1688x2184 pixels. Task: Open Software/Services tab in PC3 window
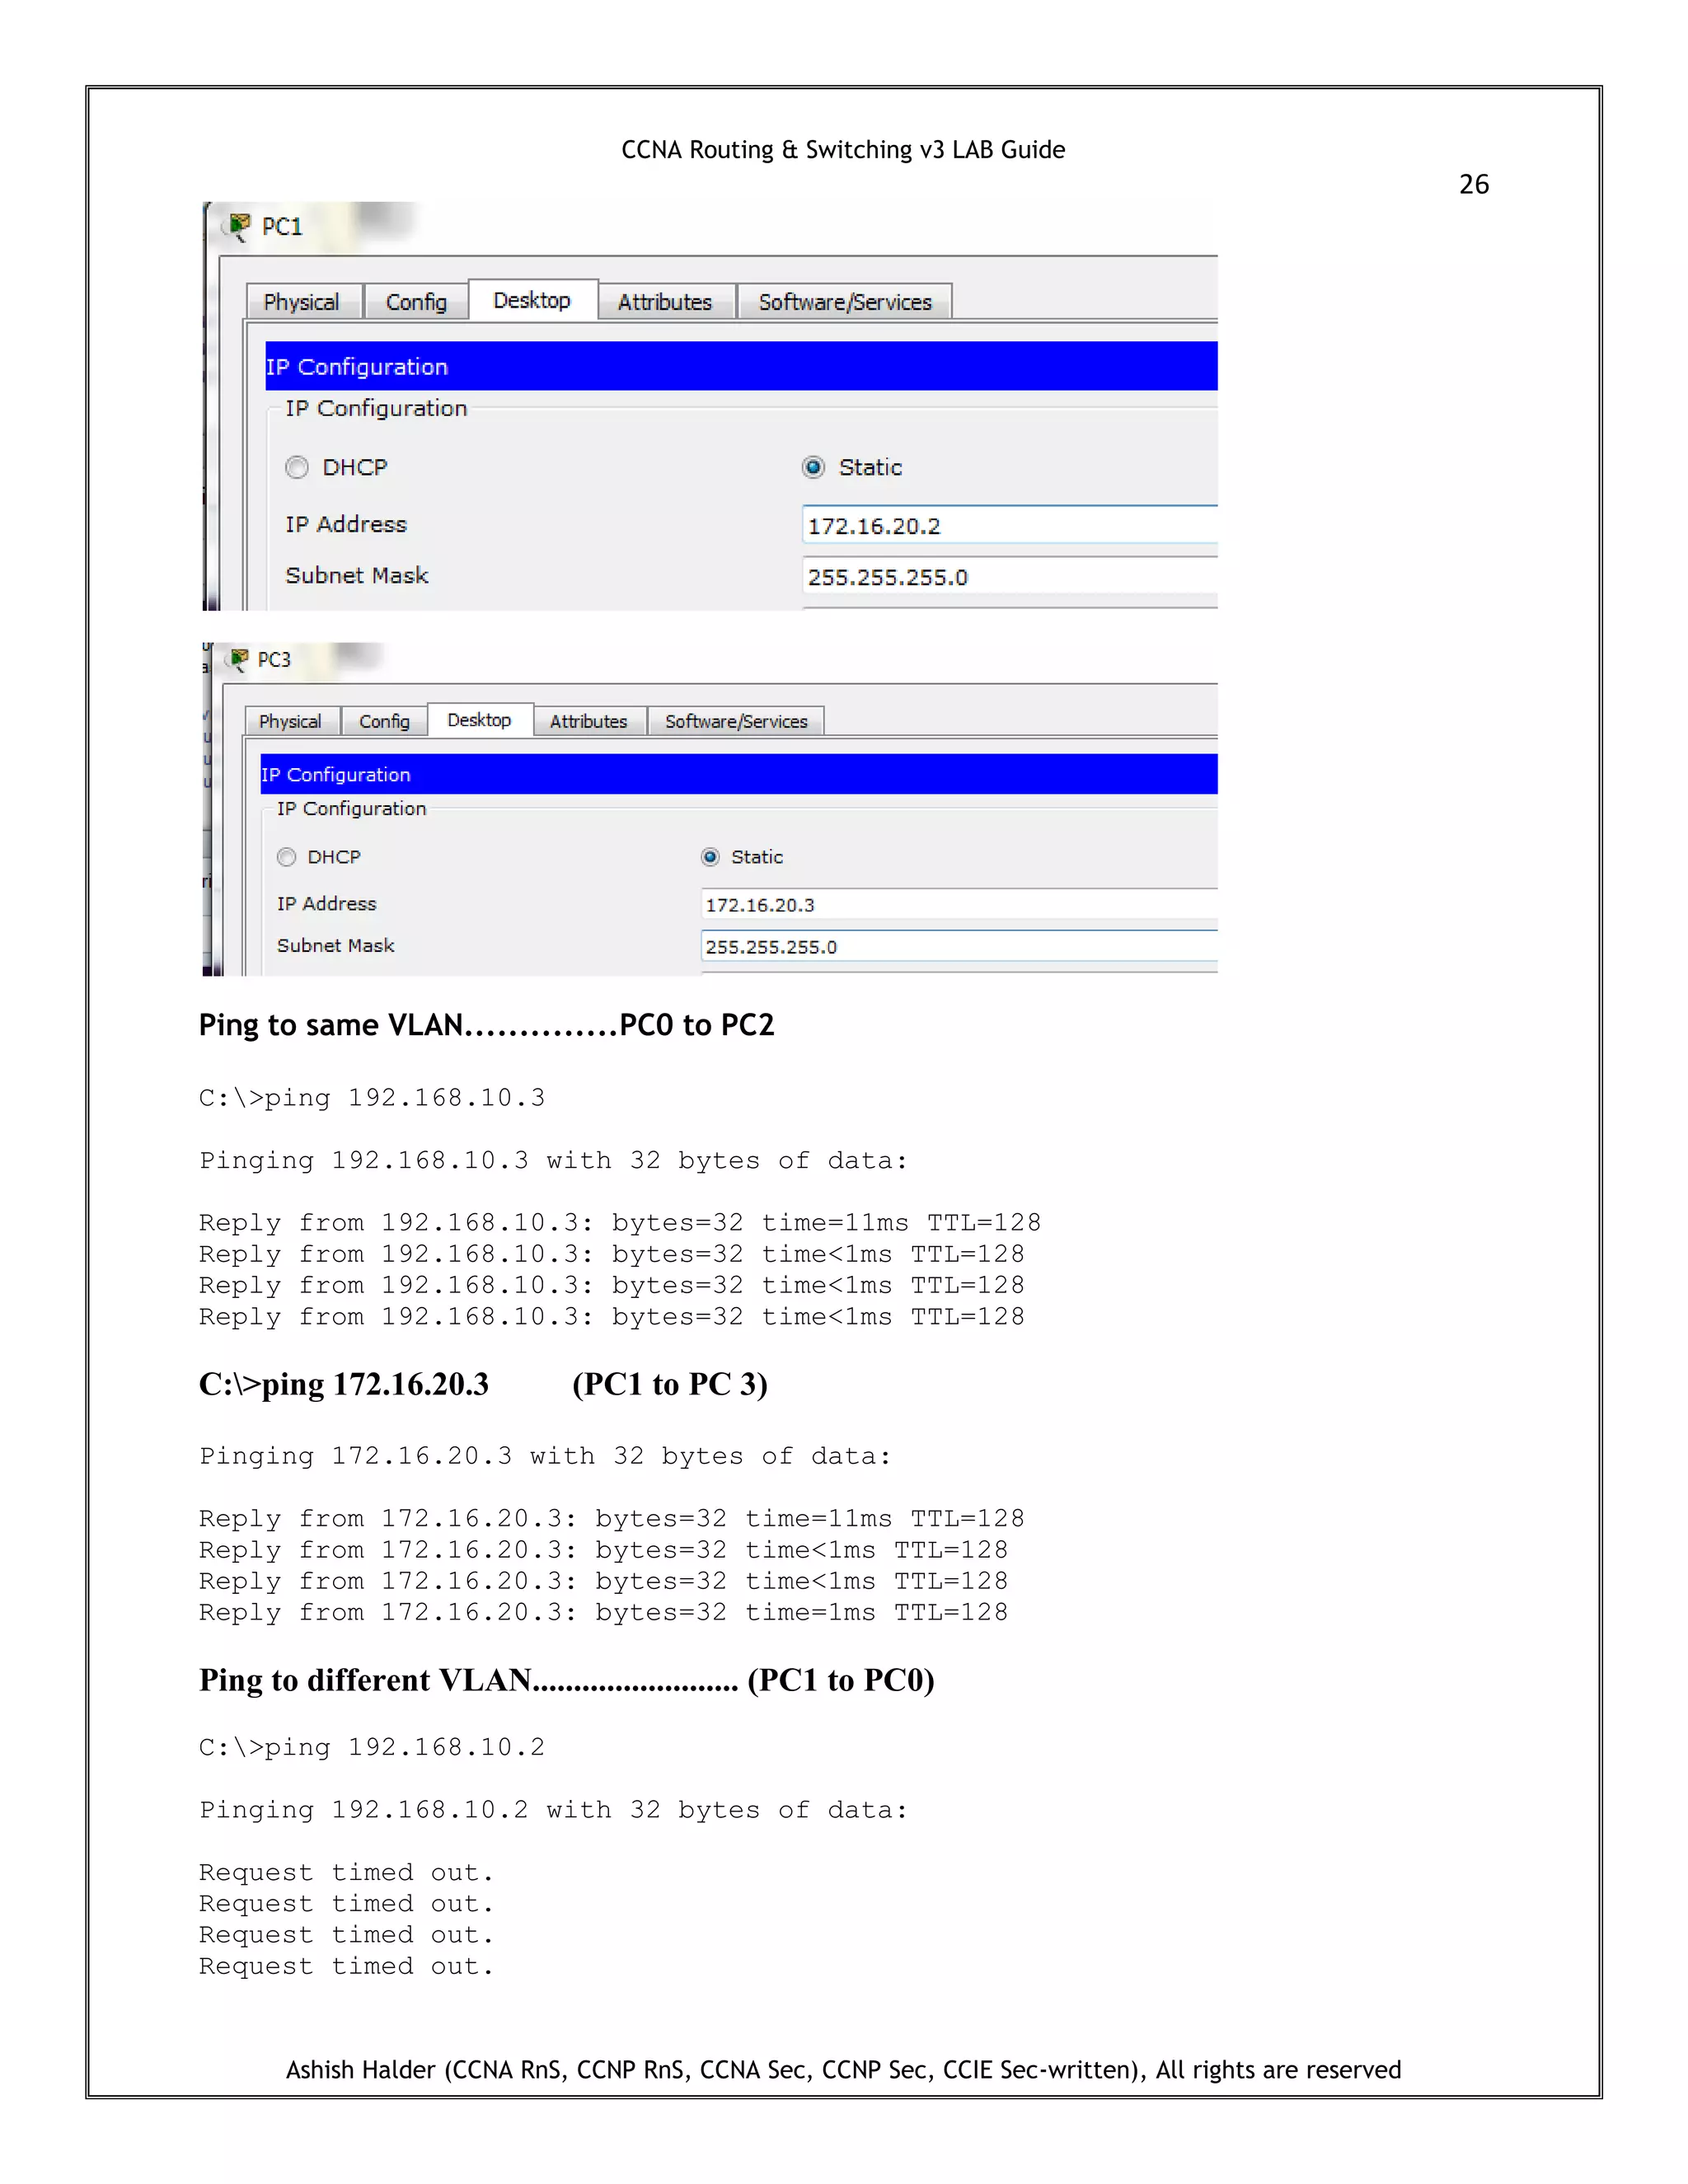coord(736,721)
